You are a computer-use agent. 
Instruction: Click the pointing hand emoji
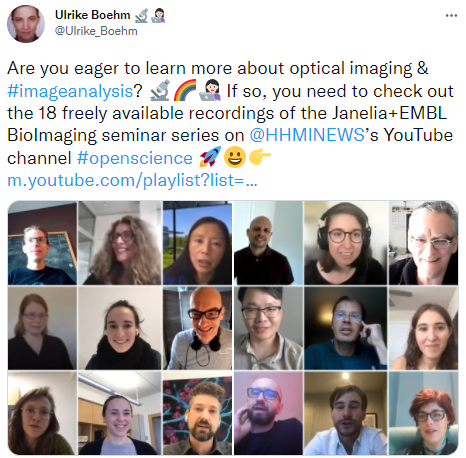pos(260,157)
